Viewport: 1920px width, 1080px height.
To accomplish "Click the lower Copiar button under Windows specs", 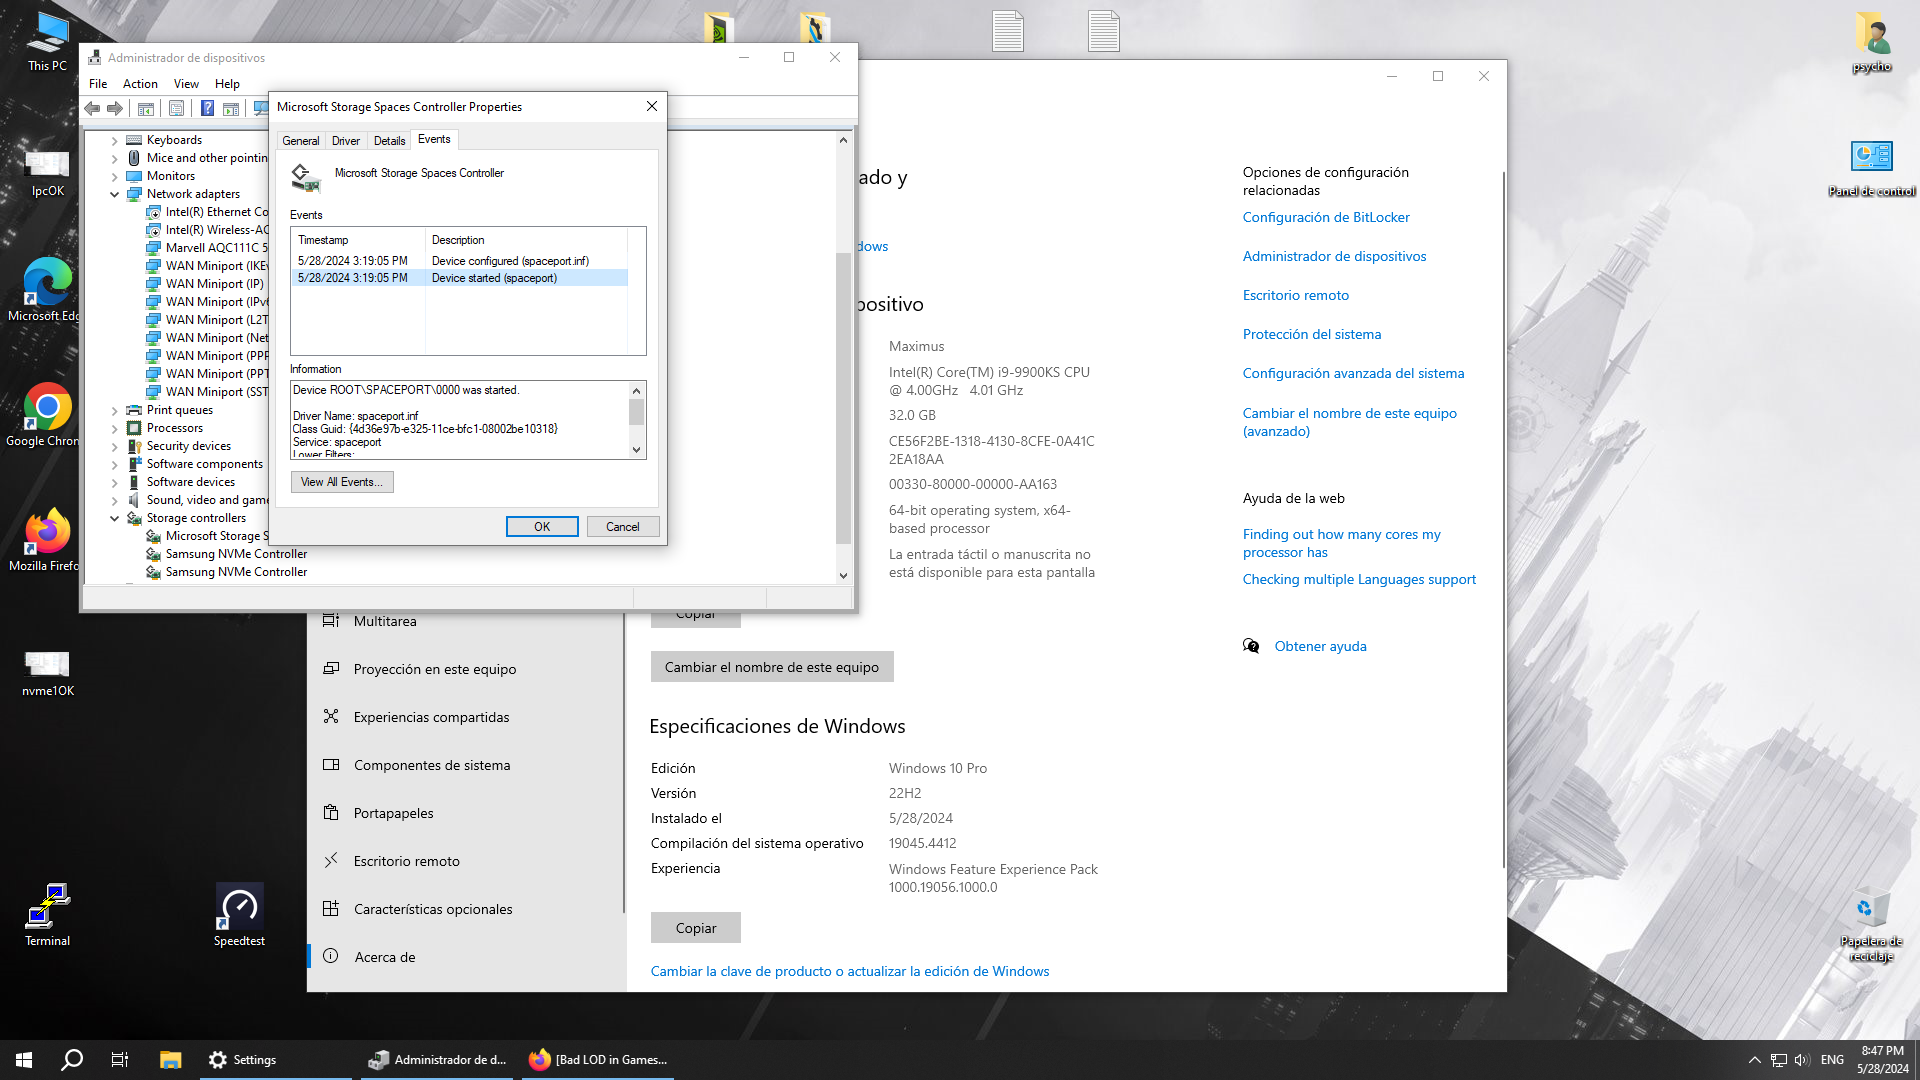I will pyautogui.click(x=696, y=928).
